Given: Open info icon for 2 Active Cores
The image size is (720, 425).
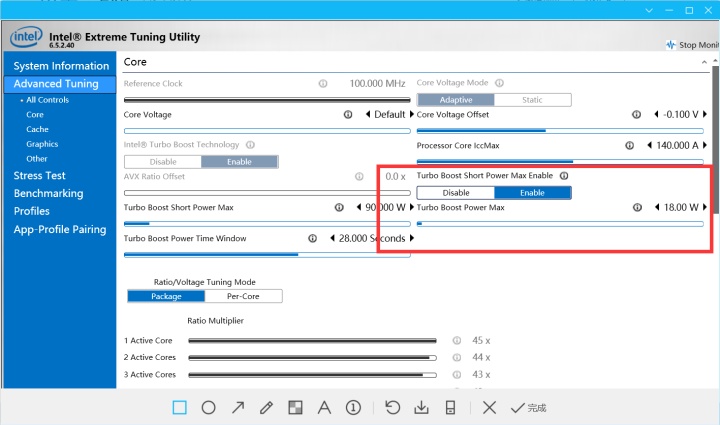Looking at the screenshot, I should click(x=456, y=357).
